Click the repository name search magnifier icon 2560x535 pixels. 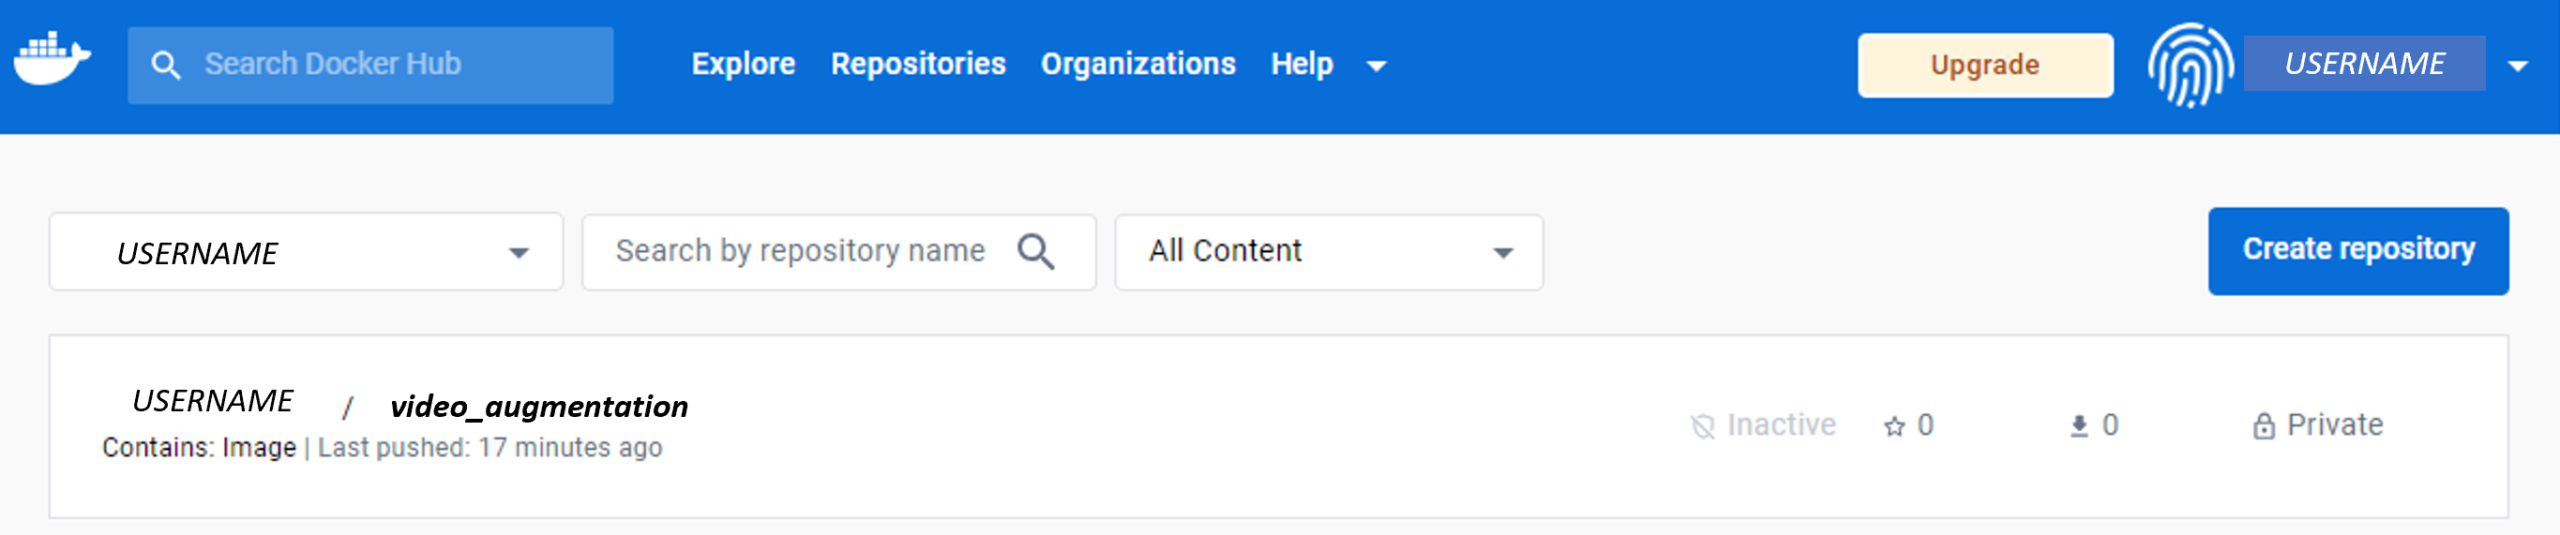pos(1036,251)
